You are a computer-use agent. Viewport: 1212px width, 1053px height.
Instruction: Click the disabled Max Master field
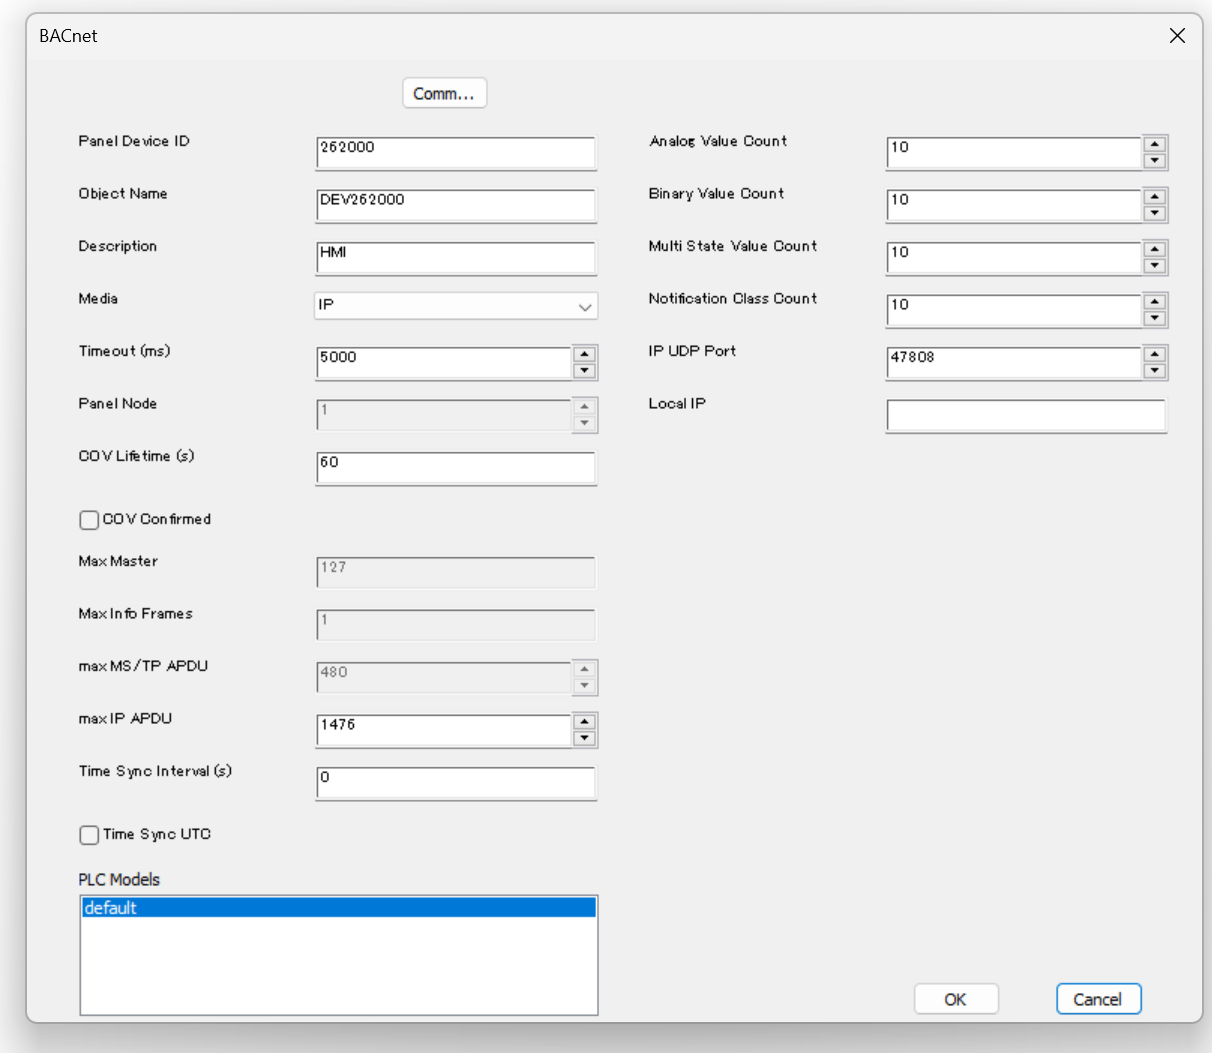(x=456, y=573)
